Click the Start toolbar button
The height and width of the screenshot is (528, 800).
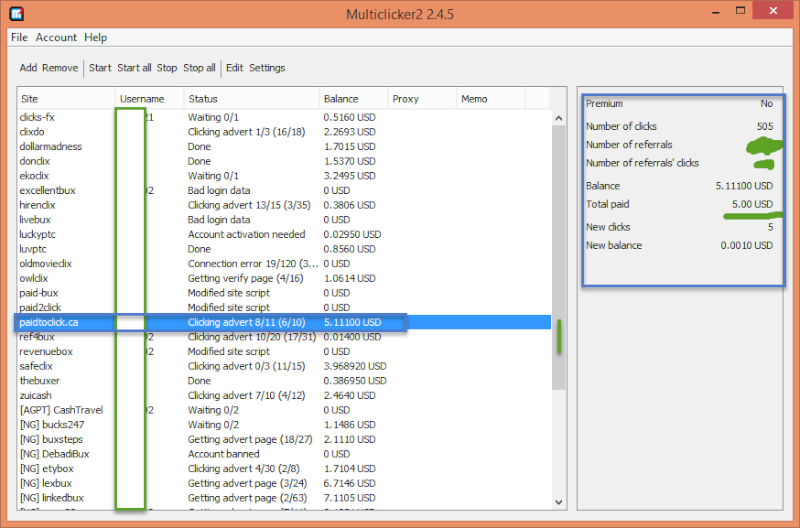(x=100, y=68)
